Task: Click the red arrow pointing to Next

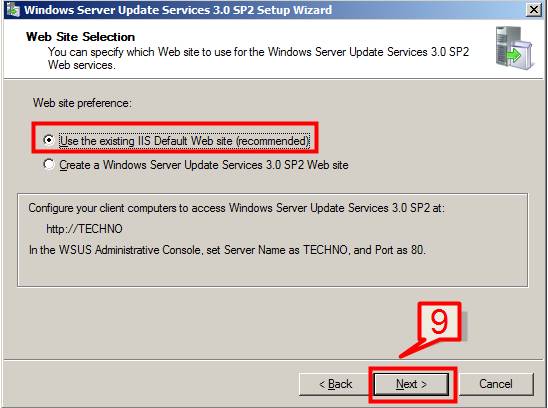Action: 412,350
